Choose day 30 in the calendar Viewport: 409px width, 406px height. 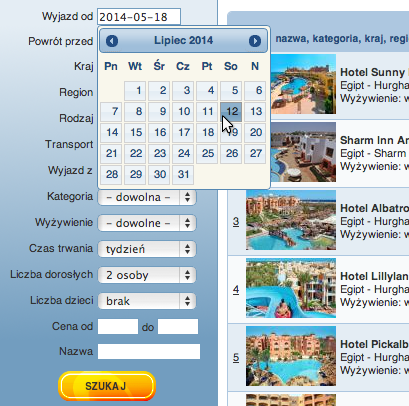(159, 174)
